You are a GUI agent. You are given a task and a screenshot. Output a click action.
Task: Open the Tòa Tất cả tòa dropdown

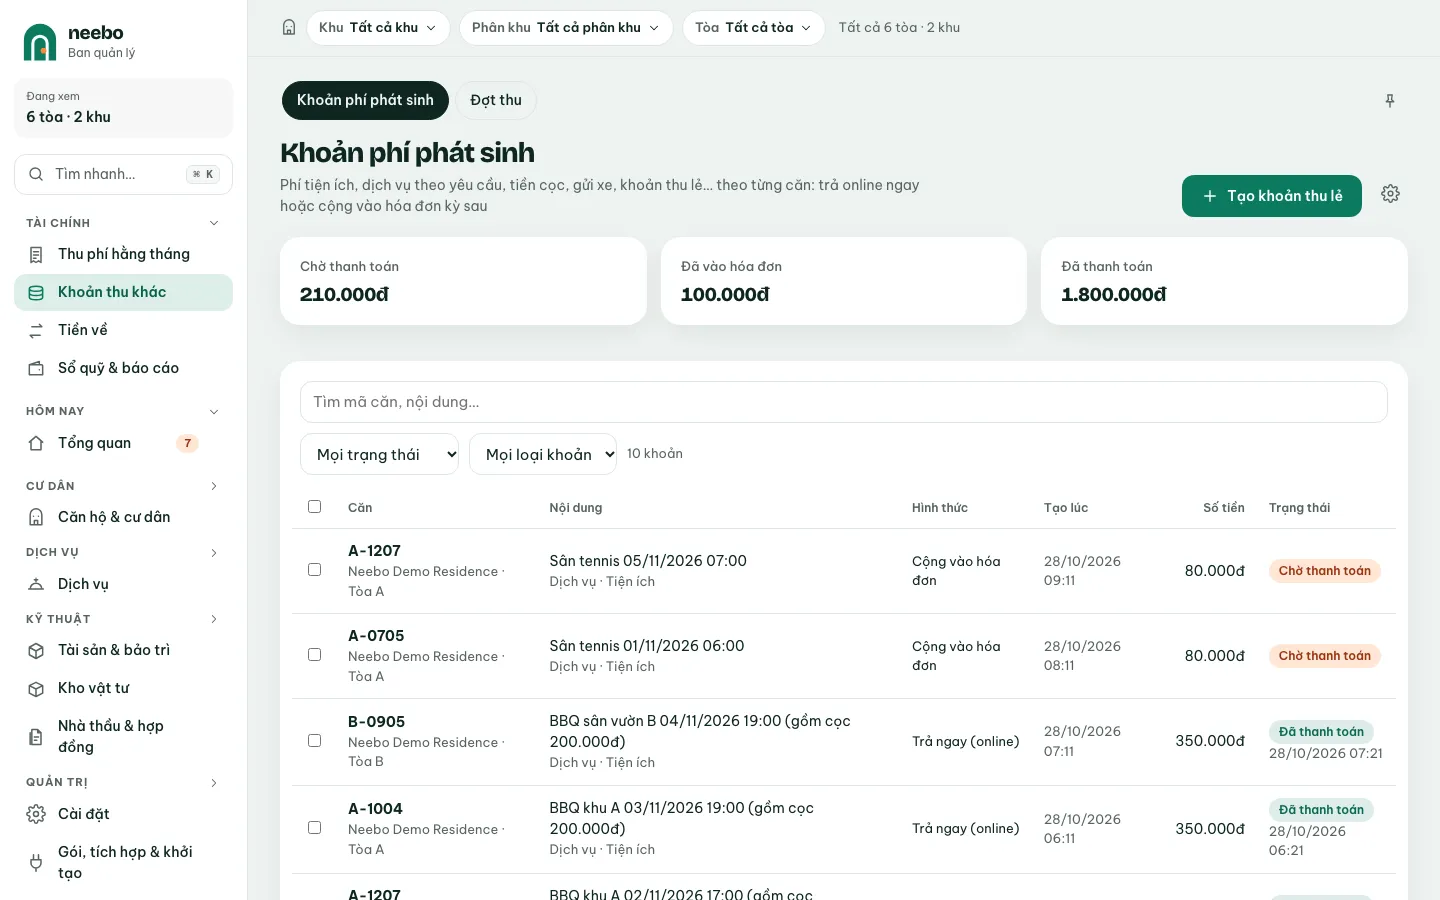tap(754, 28)
